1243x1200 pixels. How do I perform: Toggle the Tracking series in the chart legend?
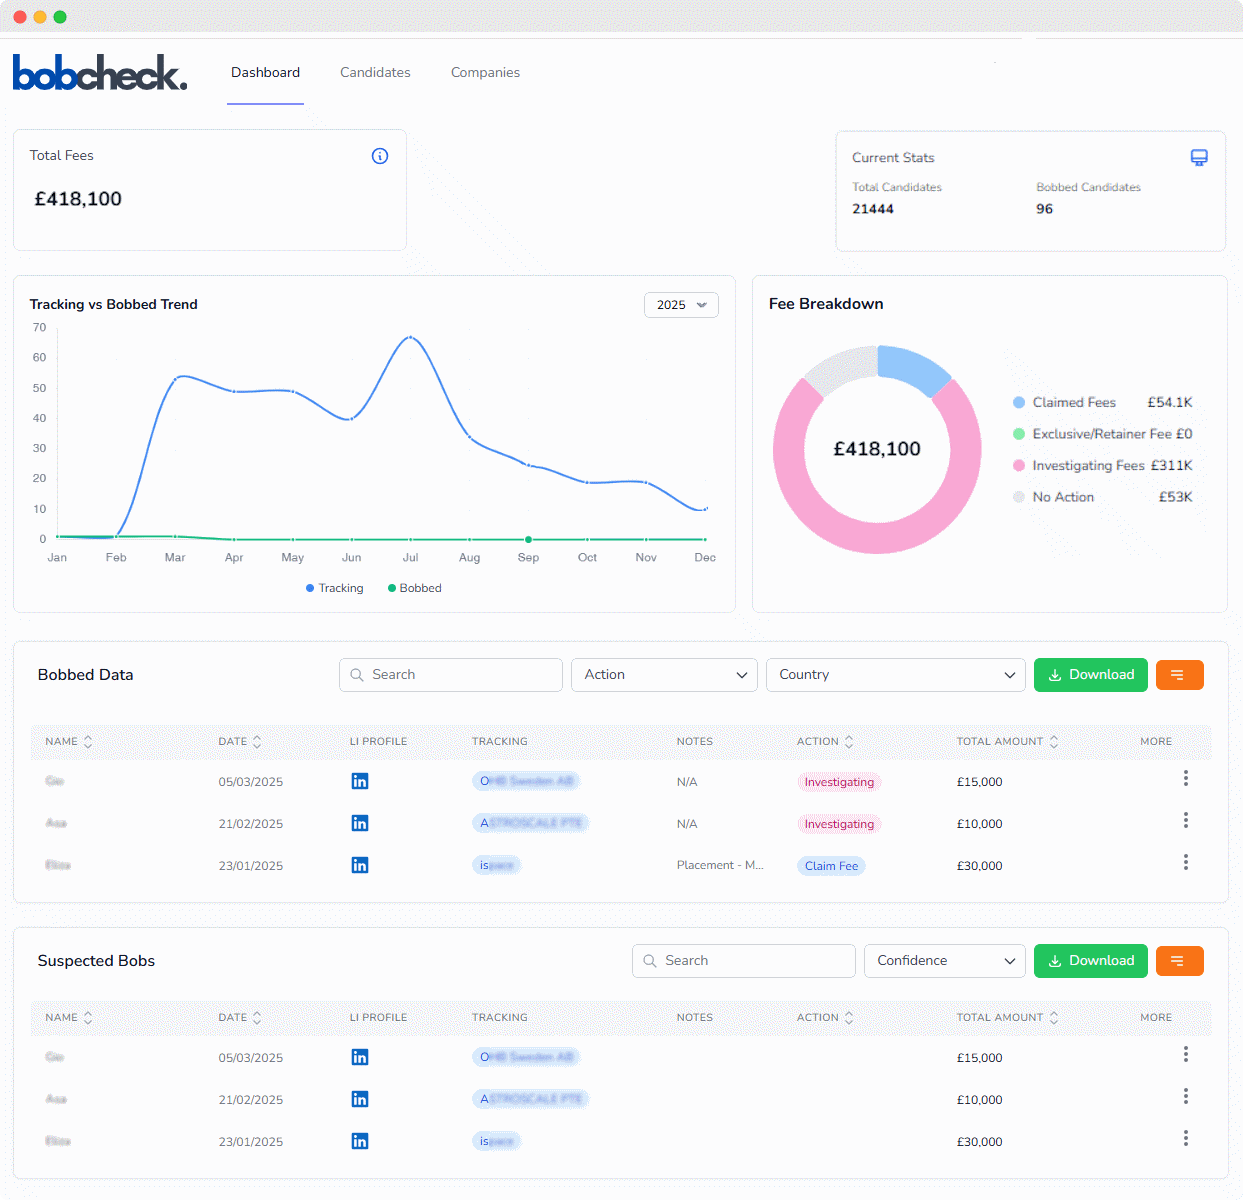[x=335, y=588]
